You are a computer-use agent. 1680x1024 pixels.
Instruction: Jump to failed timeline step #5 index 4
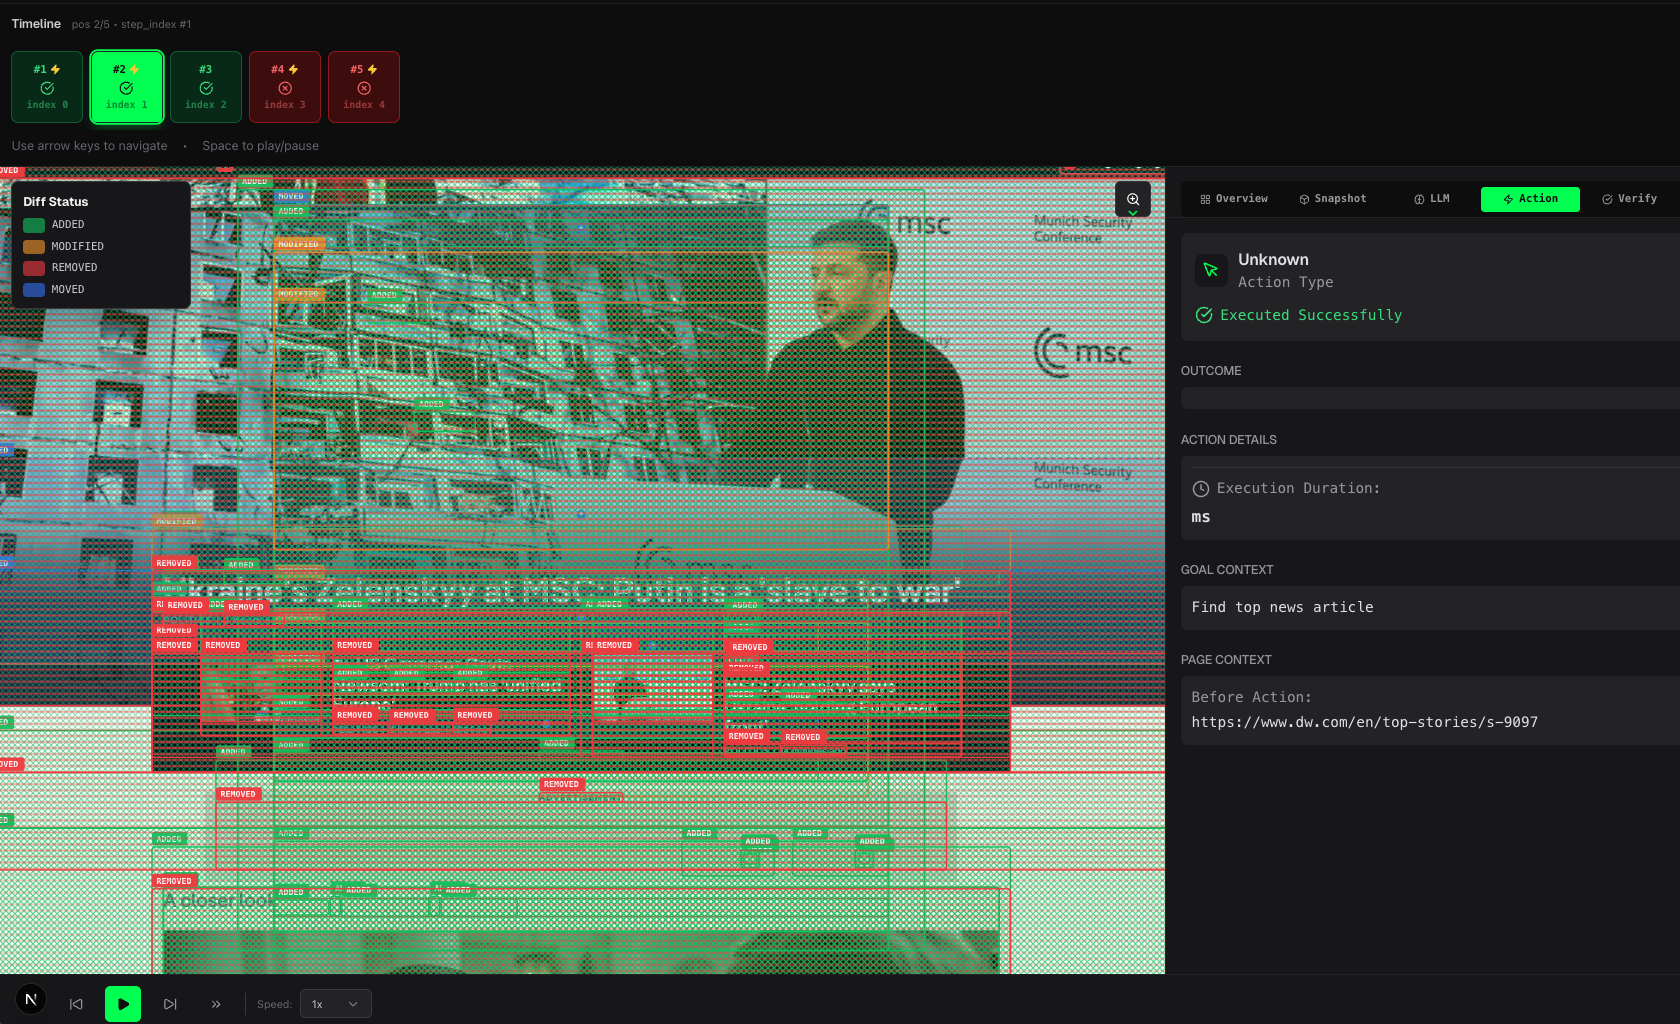tap(364, 87)
